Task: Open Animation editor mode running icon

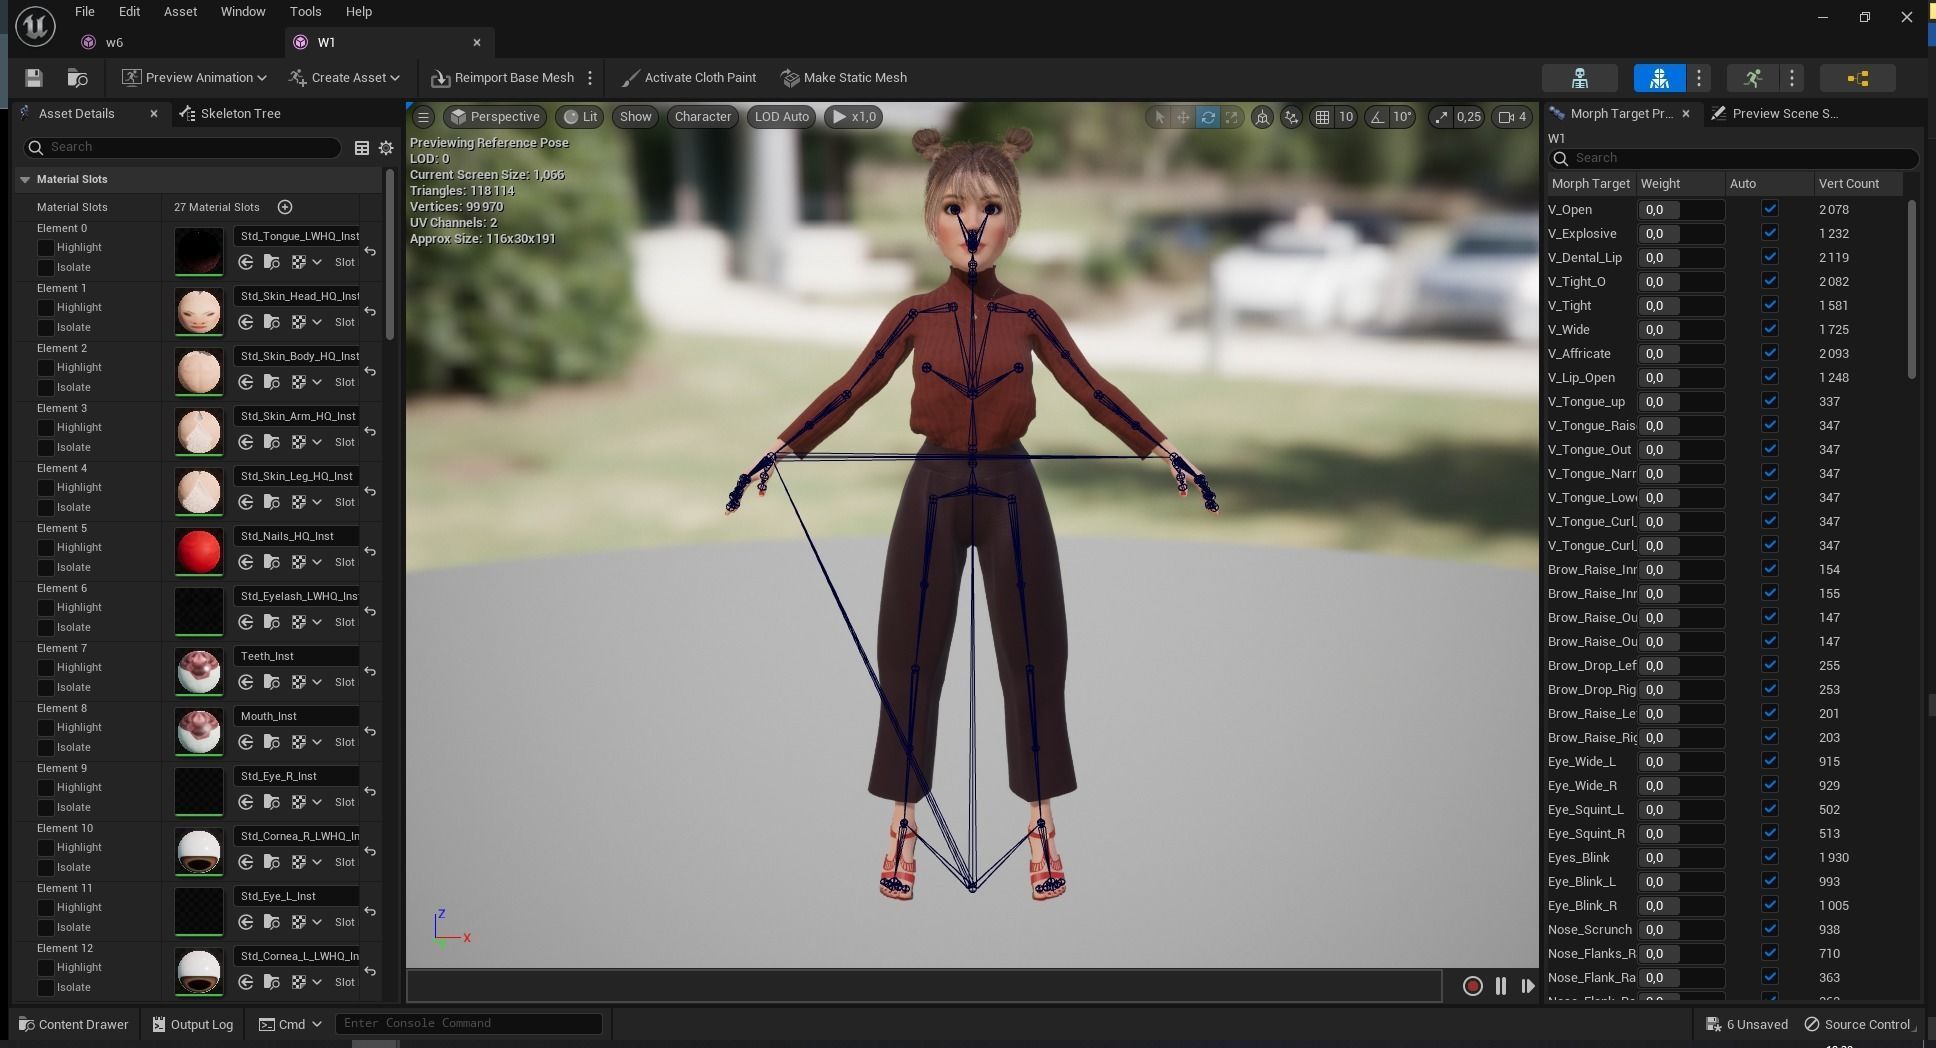Action: 1752,78
